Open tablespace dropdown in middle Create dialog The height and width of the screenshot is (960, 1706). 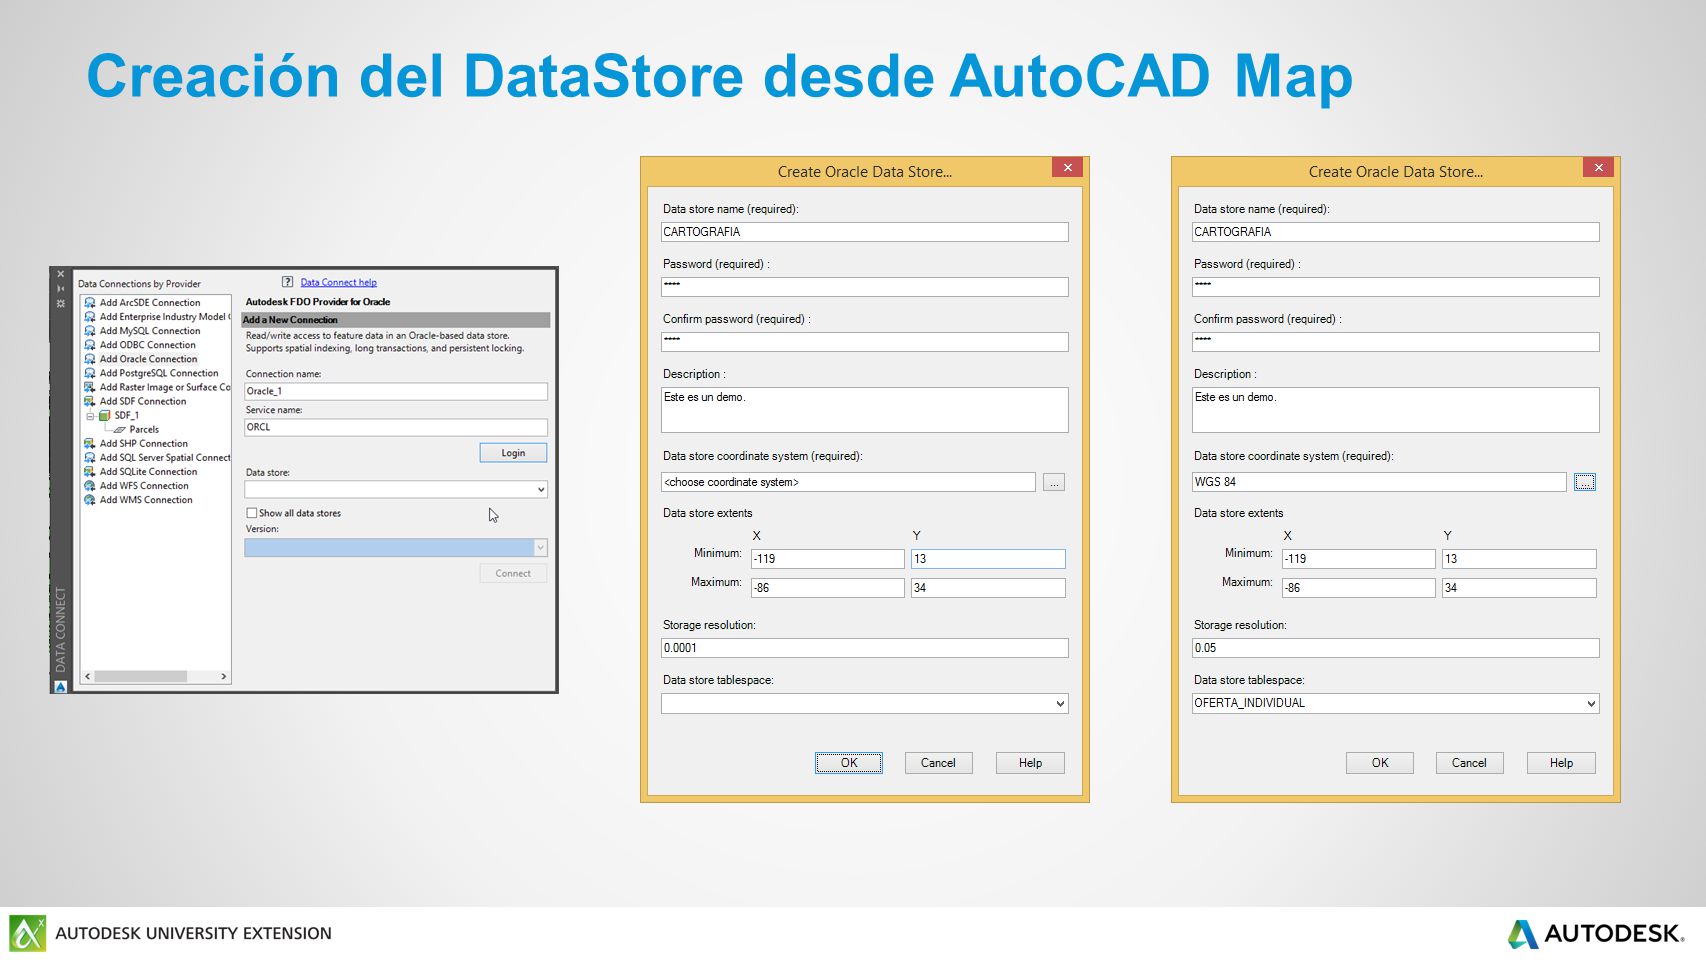tap(1060, 703)
